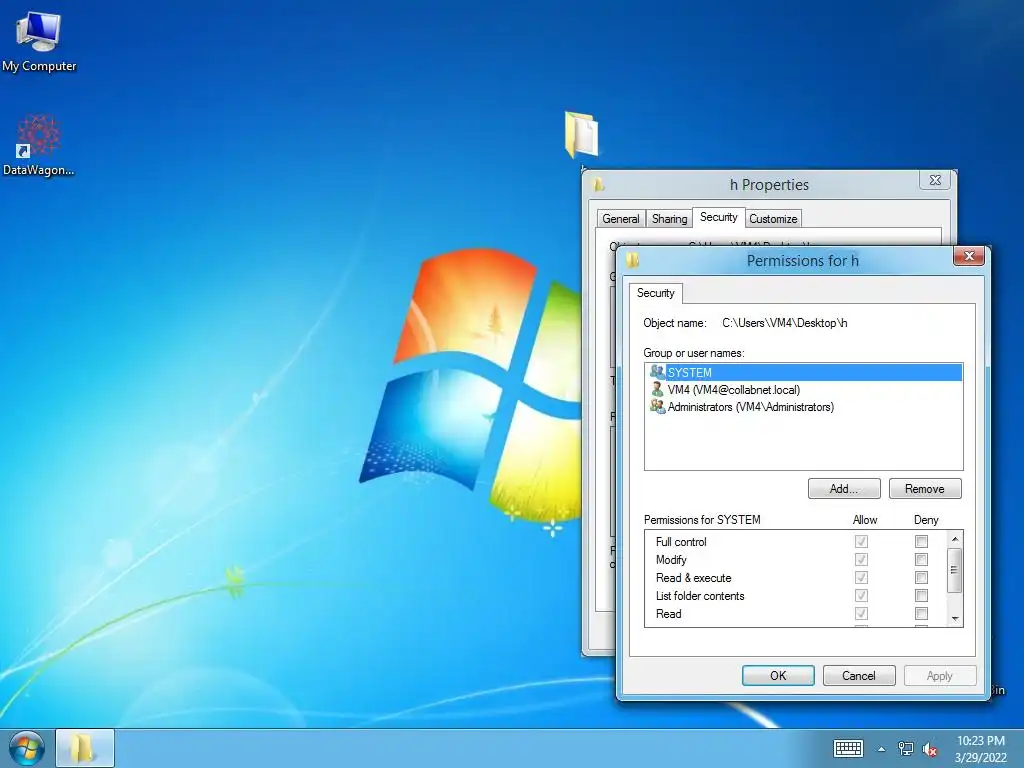This screenshot has width=1024, height=768.
Task: Click the Modify permission label
Action: coord(671,560)
